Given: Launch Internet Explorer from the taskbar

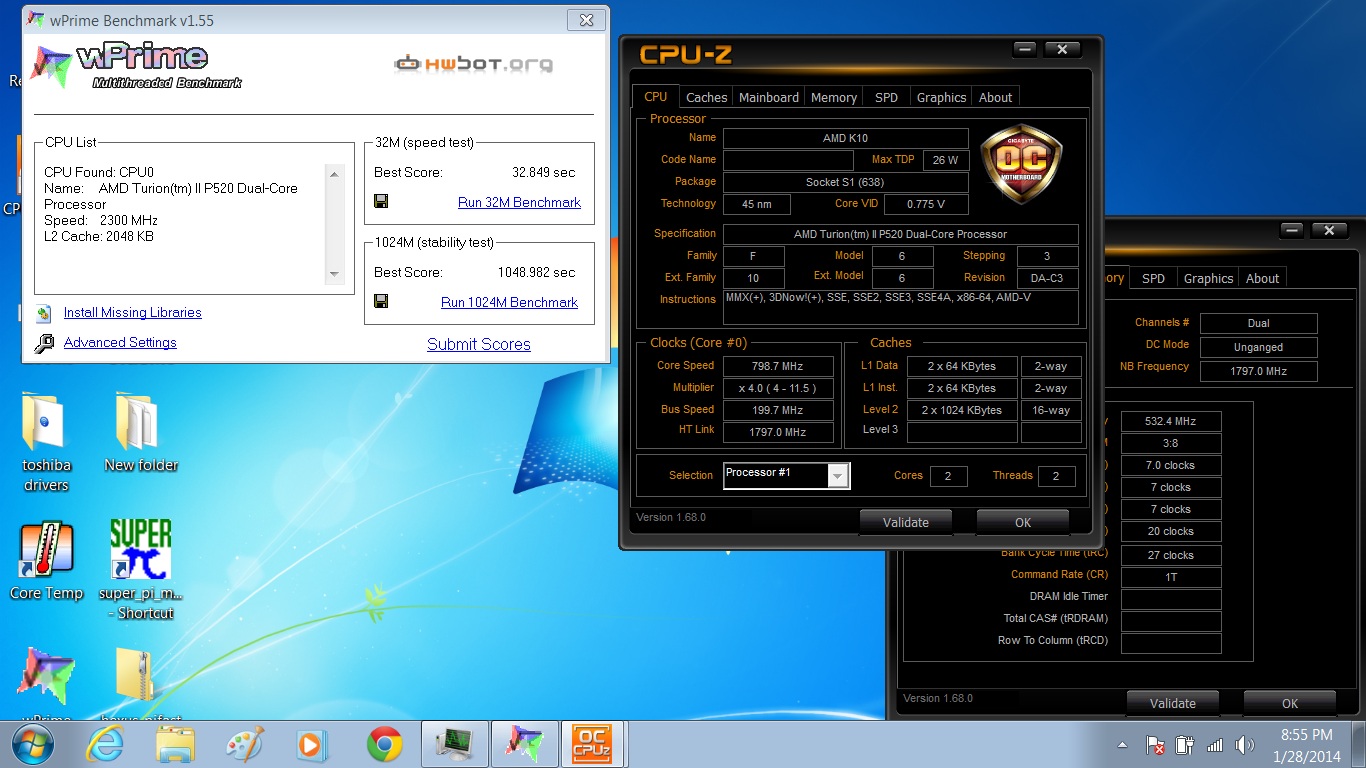Looking at the screenshot, I should [x=104, y=744].
